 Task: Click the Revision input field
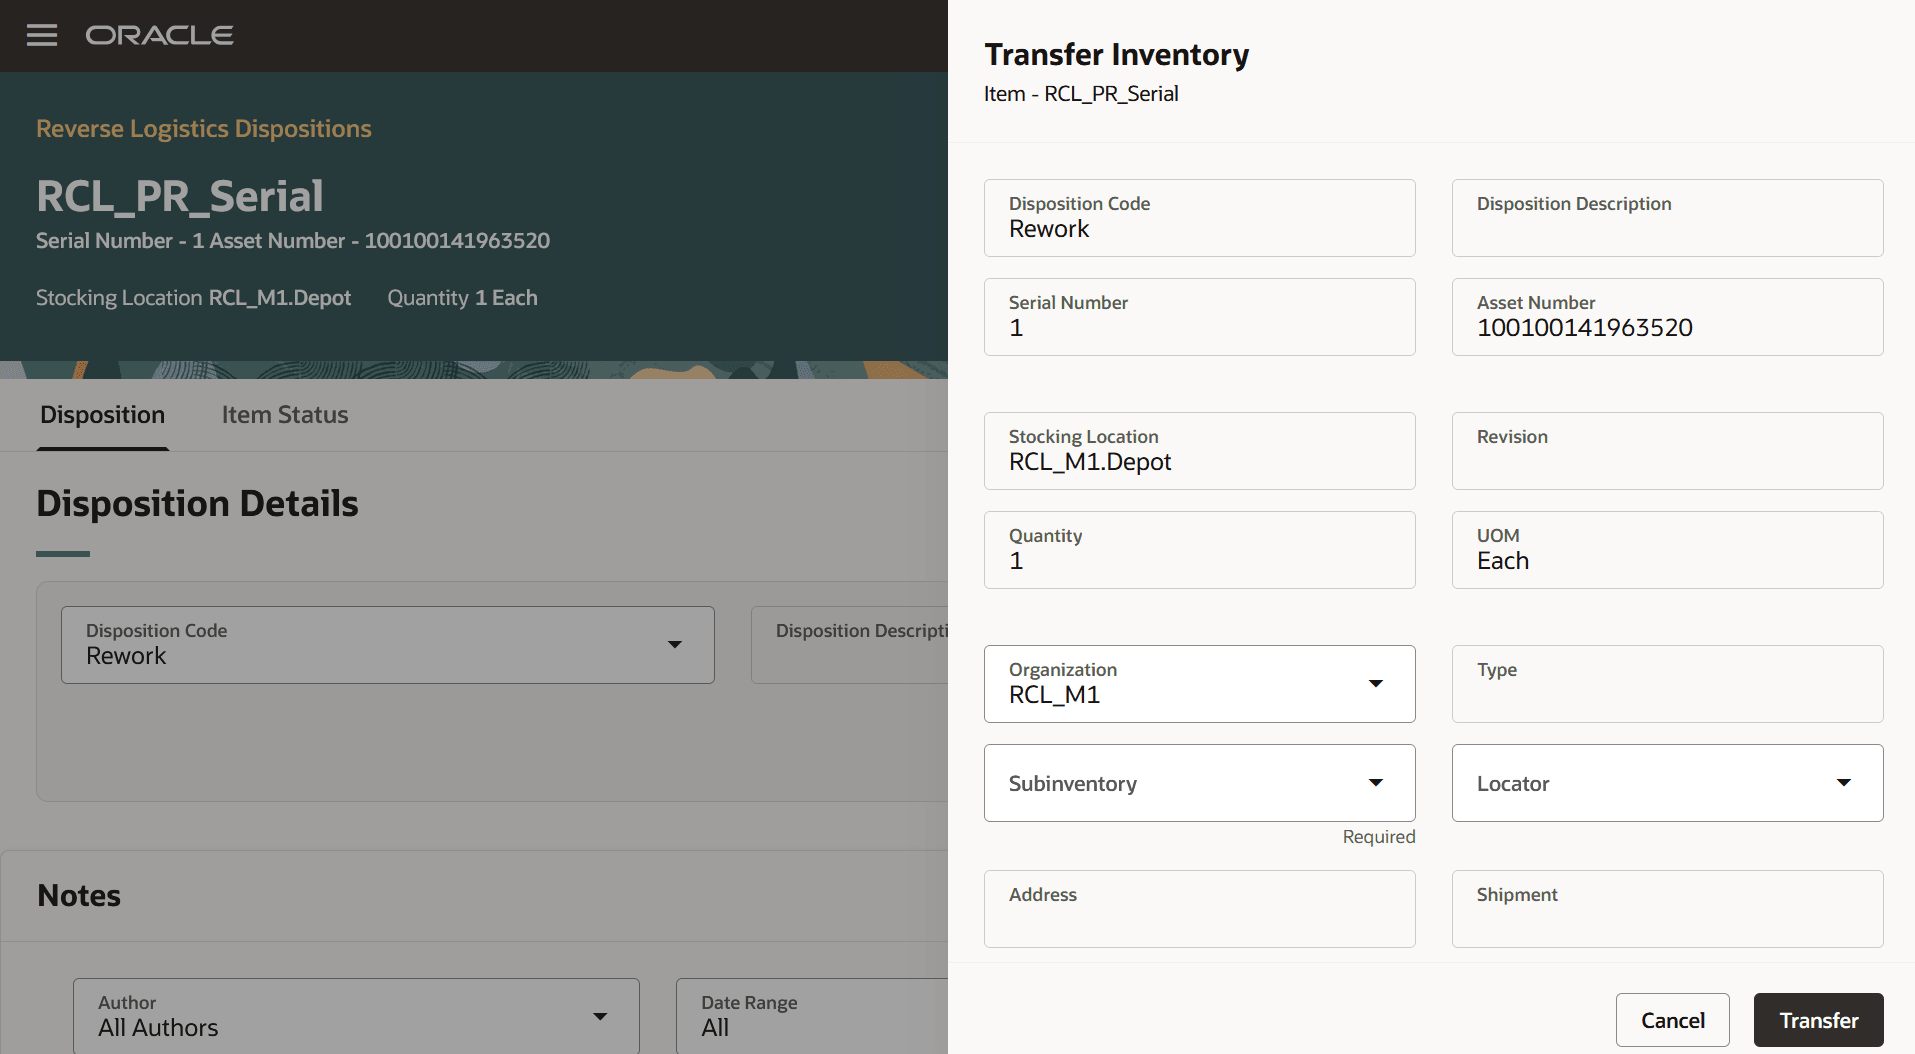tap(1665, 451)
